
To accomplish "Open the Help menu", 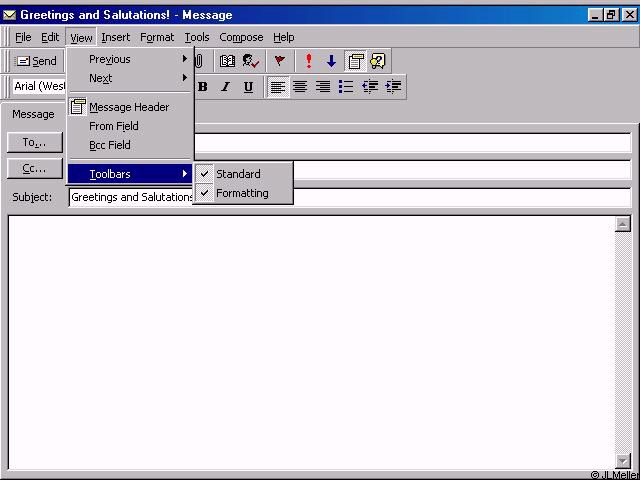I will click(x=284, y=38).
